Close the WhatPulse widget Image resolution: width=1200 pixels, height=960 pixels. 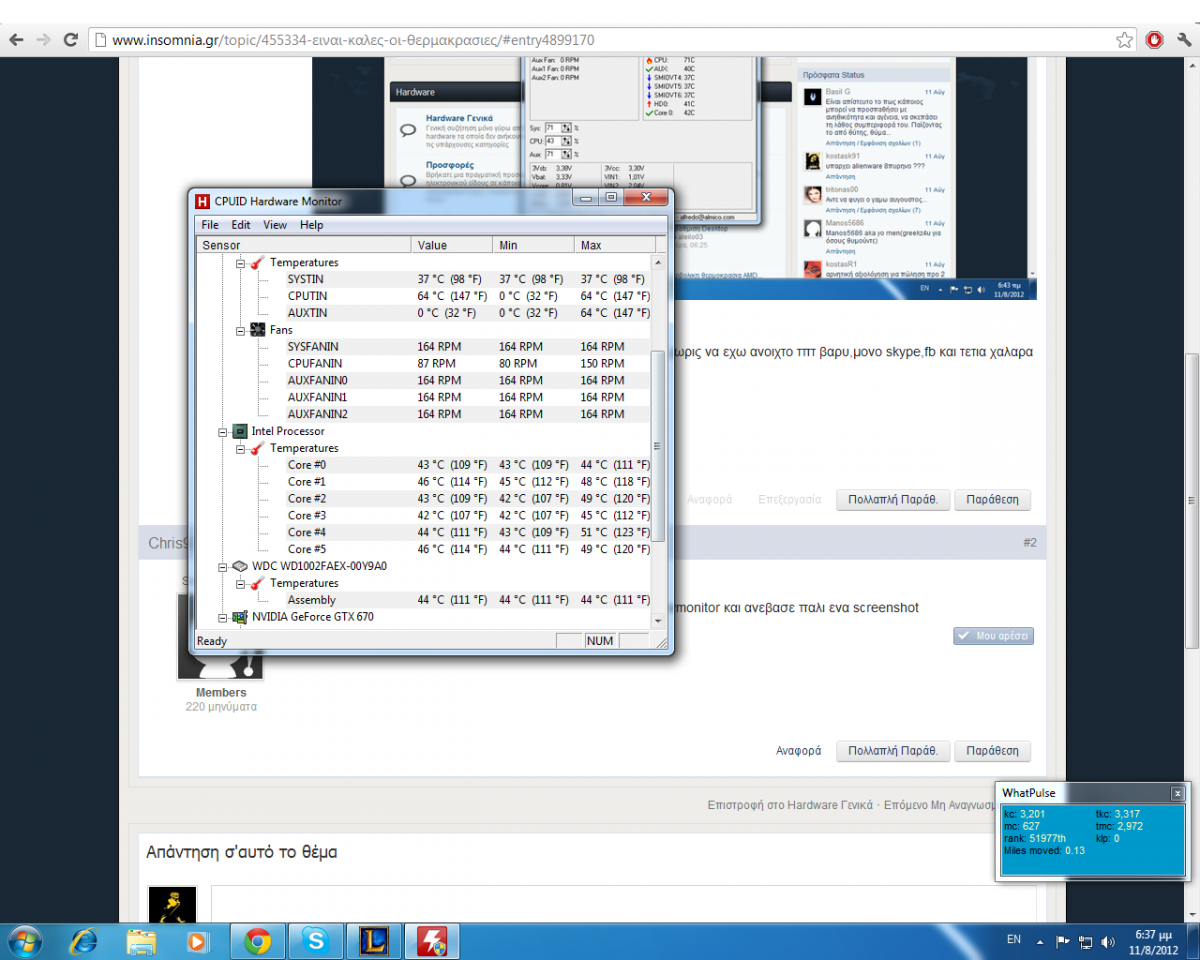(x=1177, y=793)
